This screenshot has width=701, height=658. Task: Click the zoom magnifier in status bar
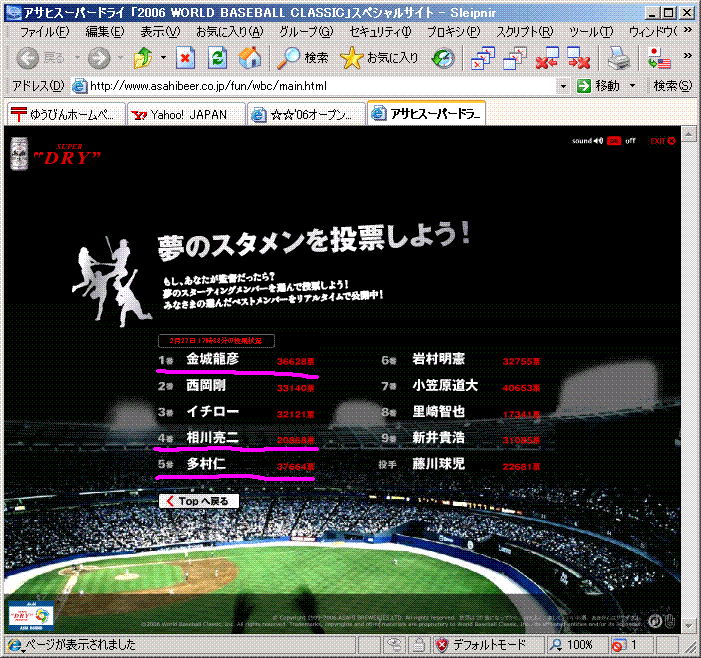click(x=556, y=645)
